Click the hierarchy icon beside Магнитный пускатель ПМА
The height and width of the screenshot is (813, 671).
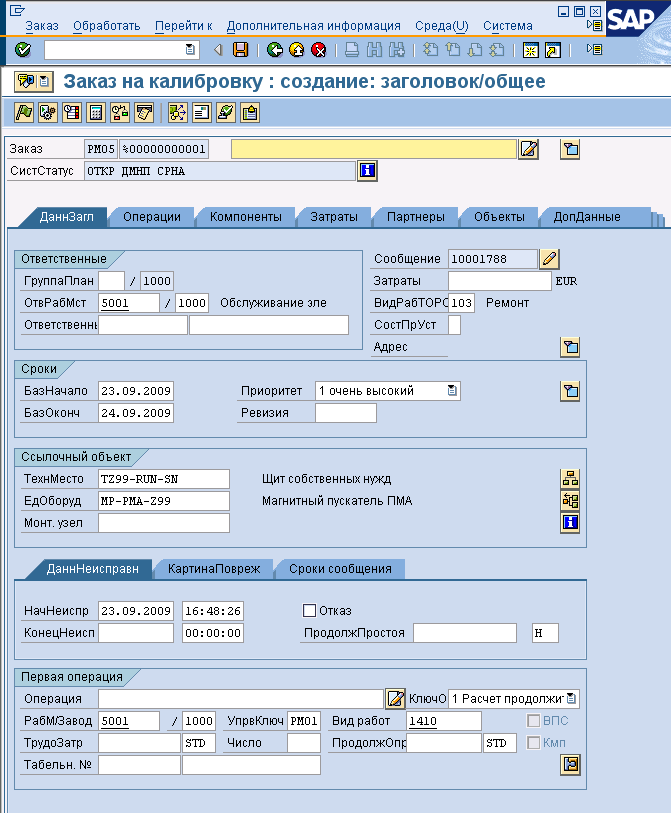click(570, 501)
